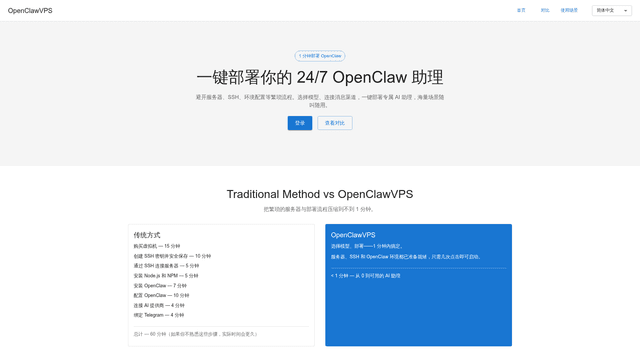This screenshot has width=640, height=360.
Task: Click row "安装 Node.js 和 NPM — 5 分钟"
Action: pyautogui.click(x=166, y=276)
